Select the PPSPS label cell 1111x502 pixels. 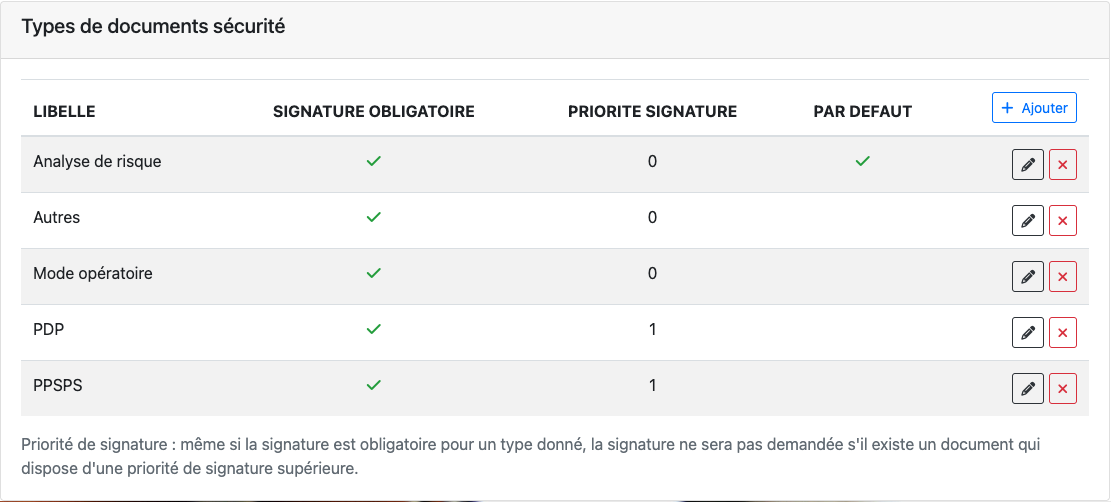[x=58, y=385]
